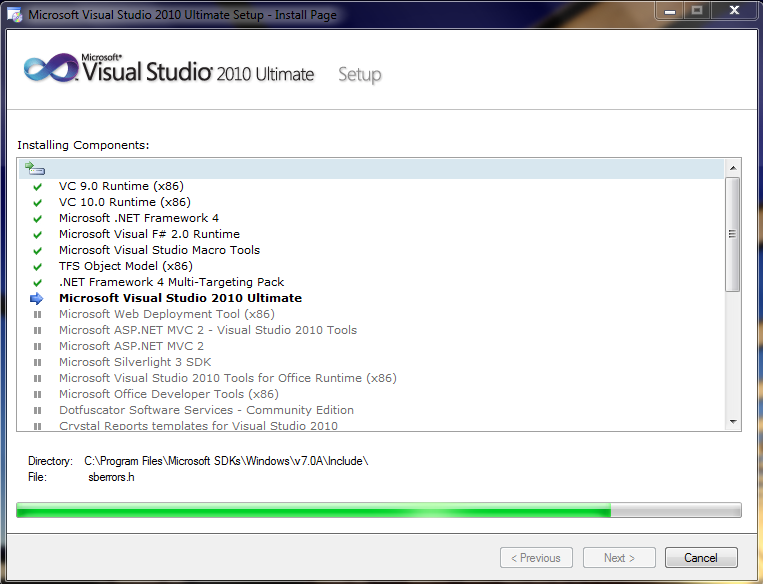Select 'Microsoft Office Developer Tools (x86)' entry
Screen dimensions: 763x584
coord(169,394)
